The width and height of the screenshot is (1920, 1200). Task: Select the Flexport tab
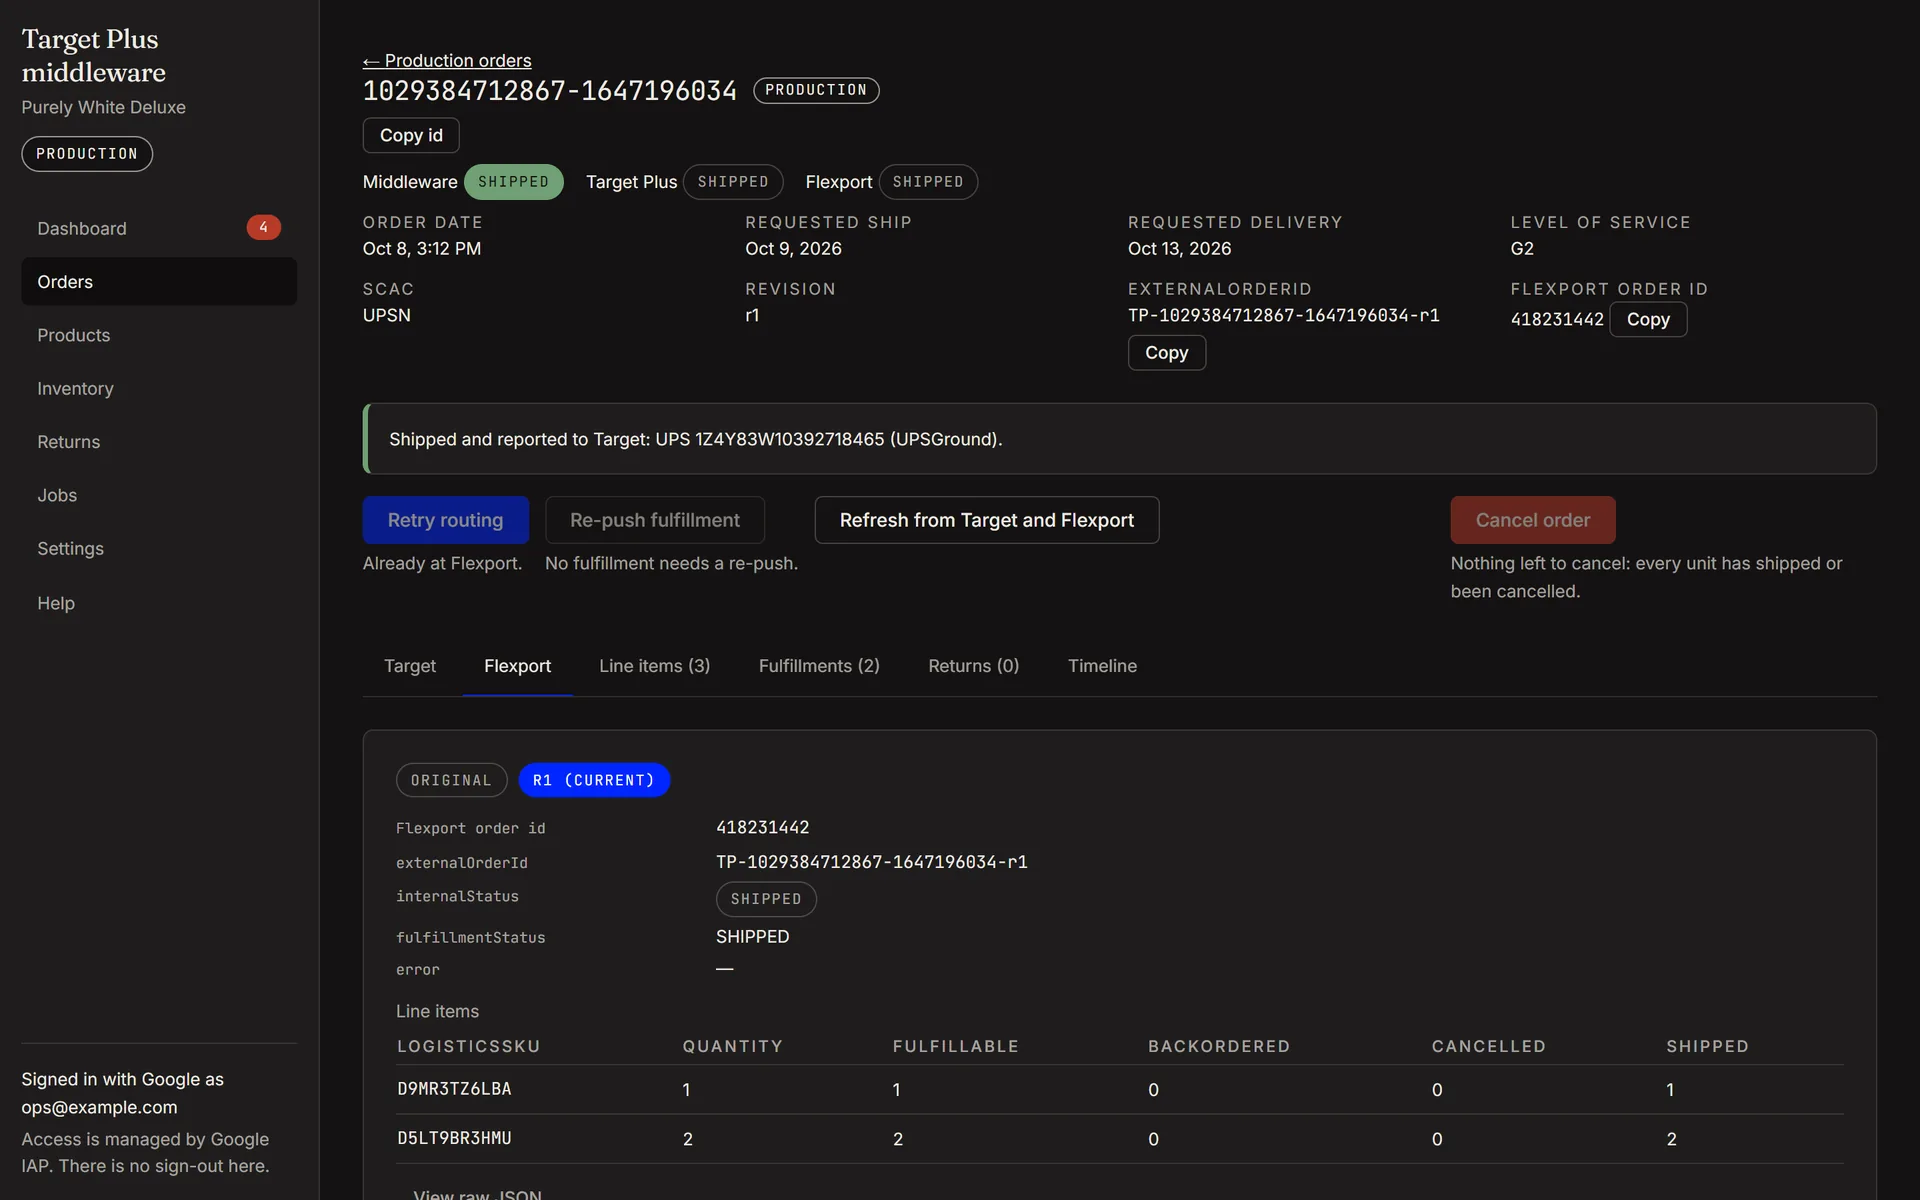(518, 666)
